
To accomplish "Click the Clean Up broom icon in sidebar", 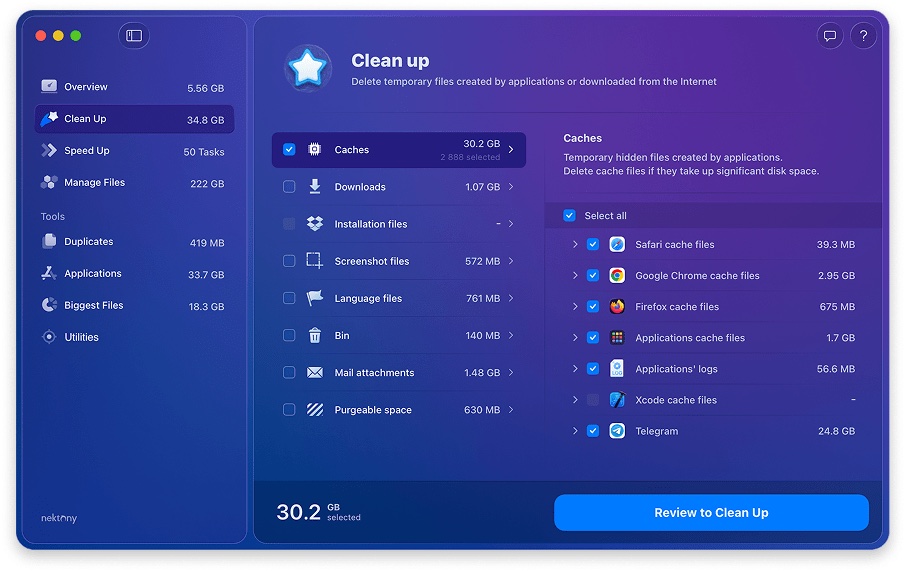I will click(x=49, y=118).
